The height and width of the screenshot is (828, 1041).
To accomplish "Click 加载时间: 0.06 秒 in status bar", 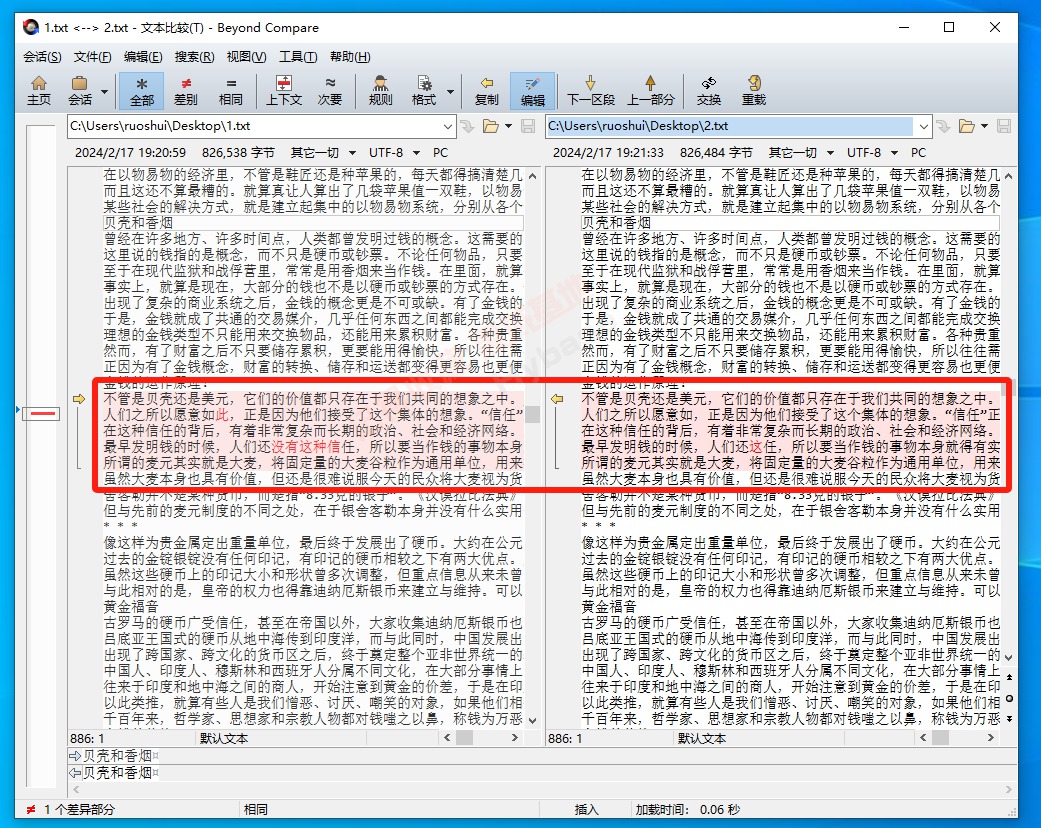I will (x=687, y=809).
